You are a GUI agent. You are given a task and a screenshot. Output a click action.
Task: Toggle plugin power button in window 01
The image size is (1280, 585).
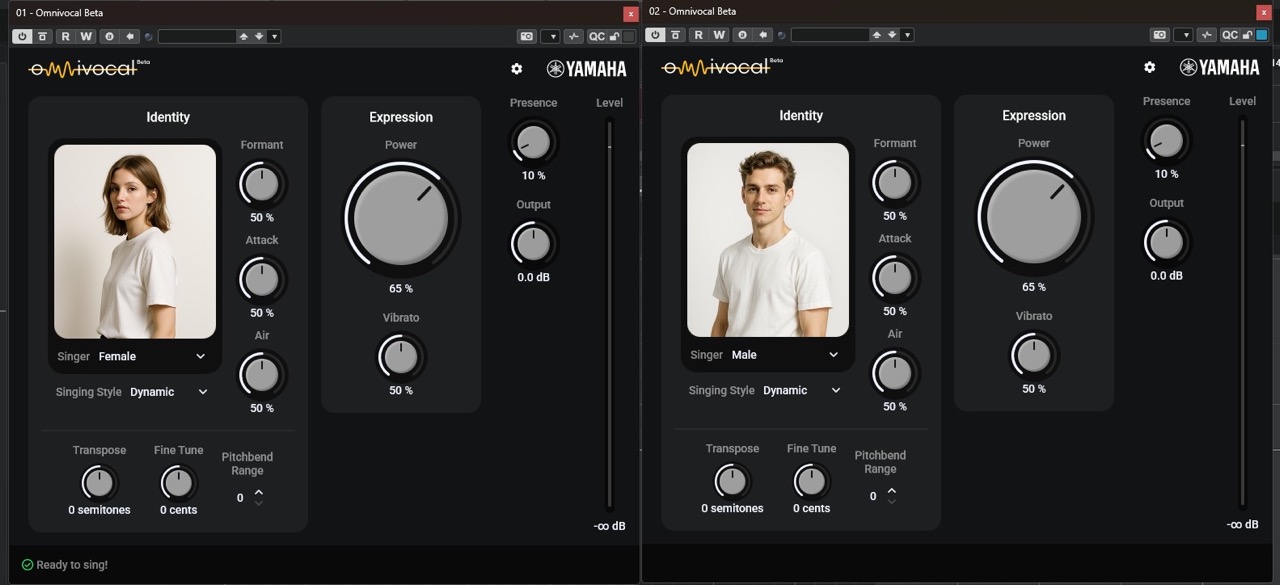tap(22, 36)
